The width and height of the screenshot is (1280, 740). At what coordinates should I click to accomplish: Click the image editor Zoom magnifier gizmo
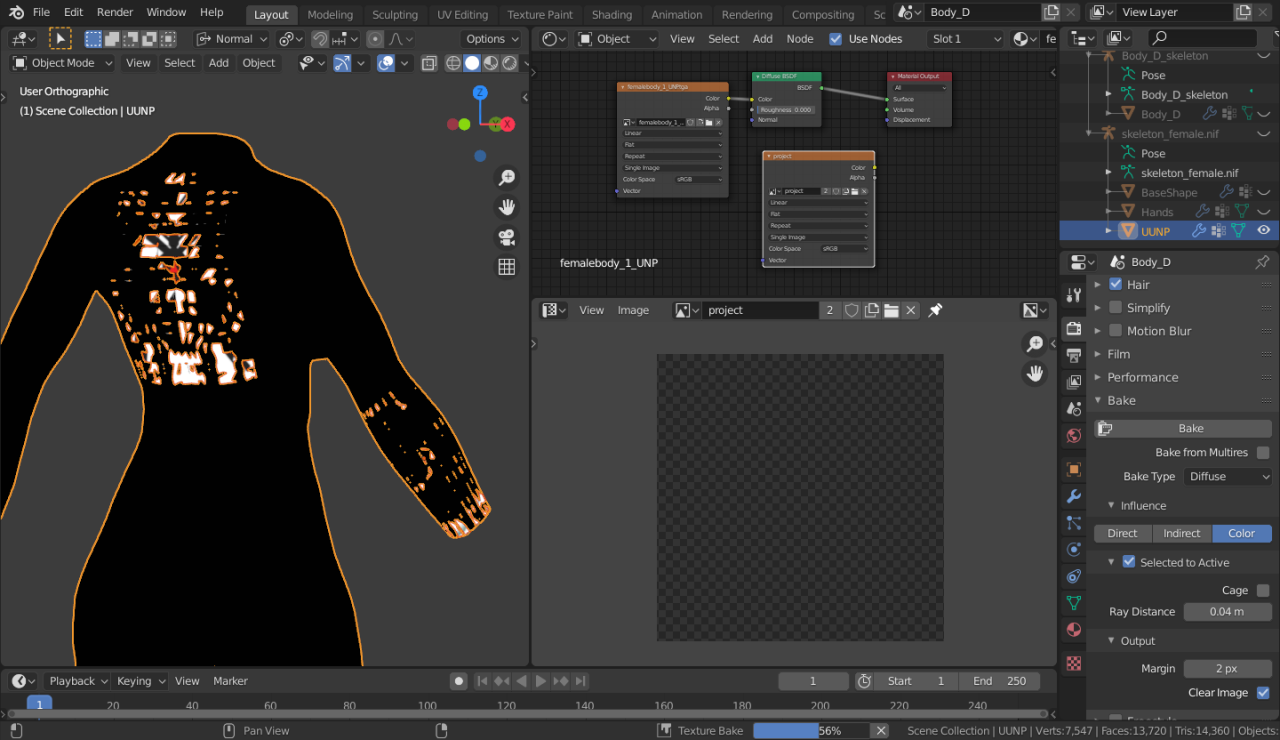[1035, 344]
